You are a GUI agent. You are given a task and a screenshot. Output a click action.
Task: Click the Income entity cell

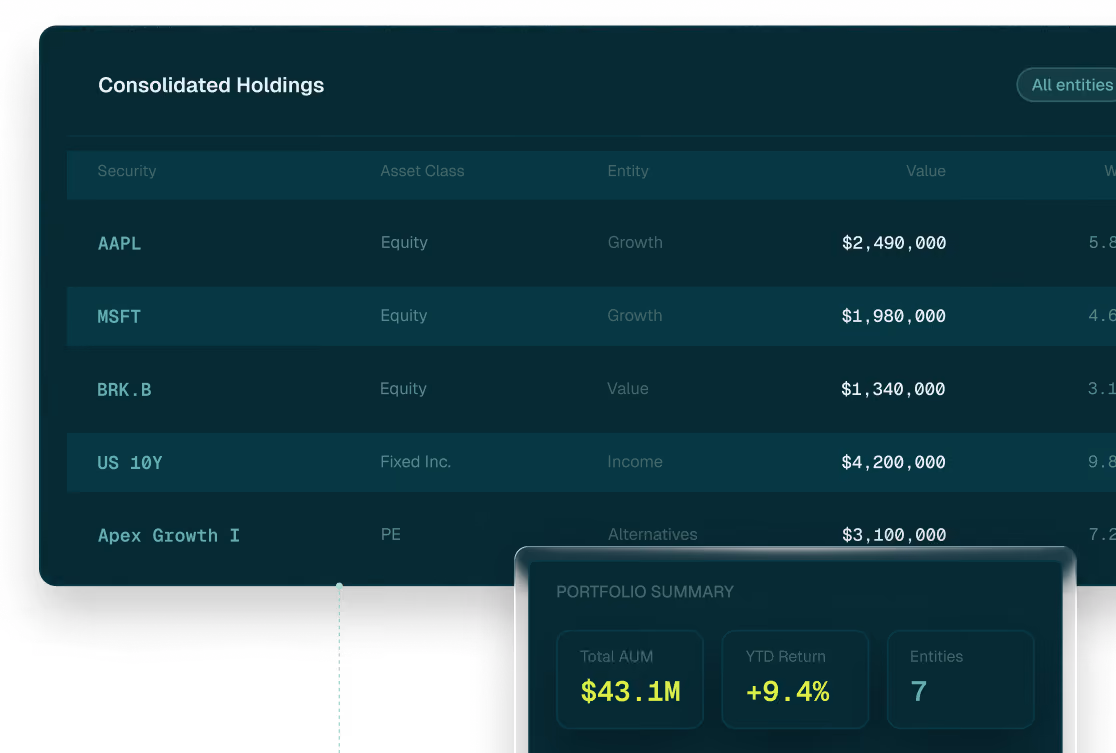click(635, 462)
